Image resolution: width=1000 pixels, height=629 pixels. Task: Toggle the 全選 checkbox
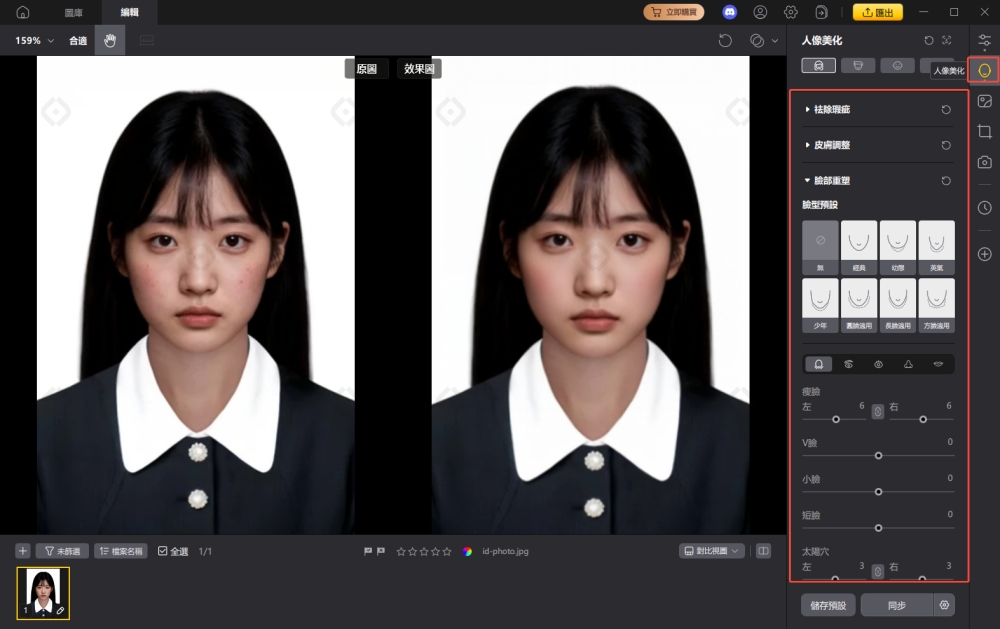(164, 551)
